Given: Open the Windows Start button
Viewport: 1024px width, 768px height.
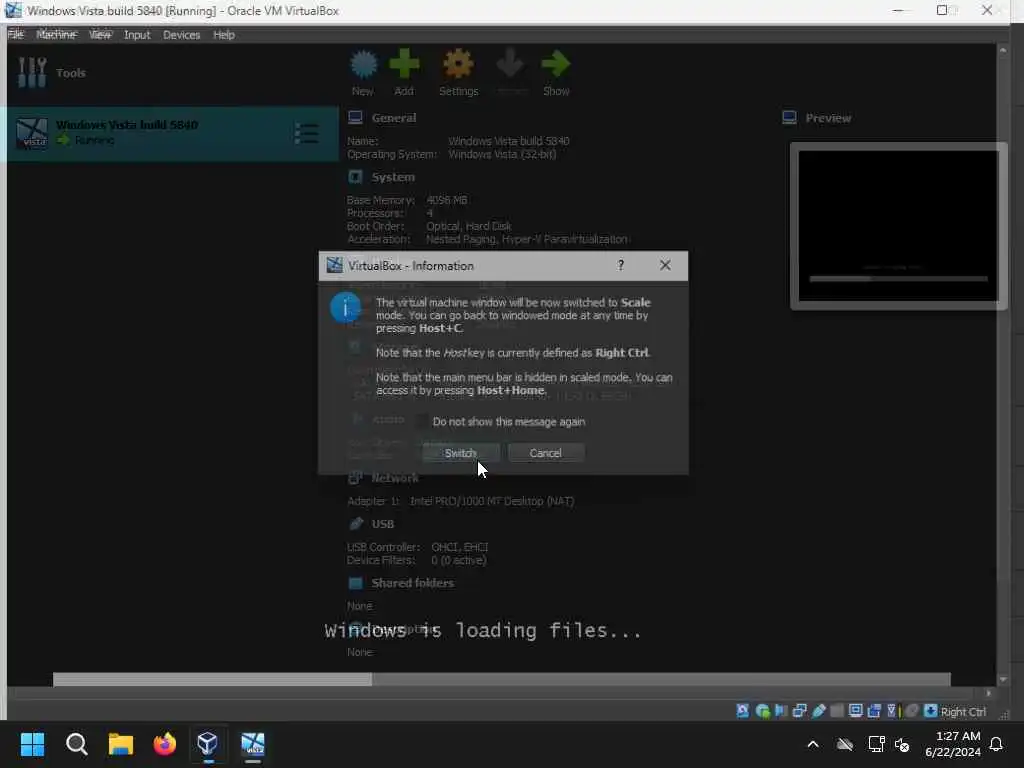Looking at the screenshot, I should pos(32,744).
